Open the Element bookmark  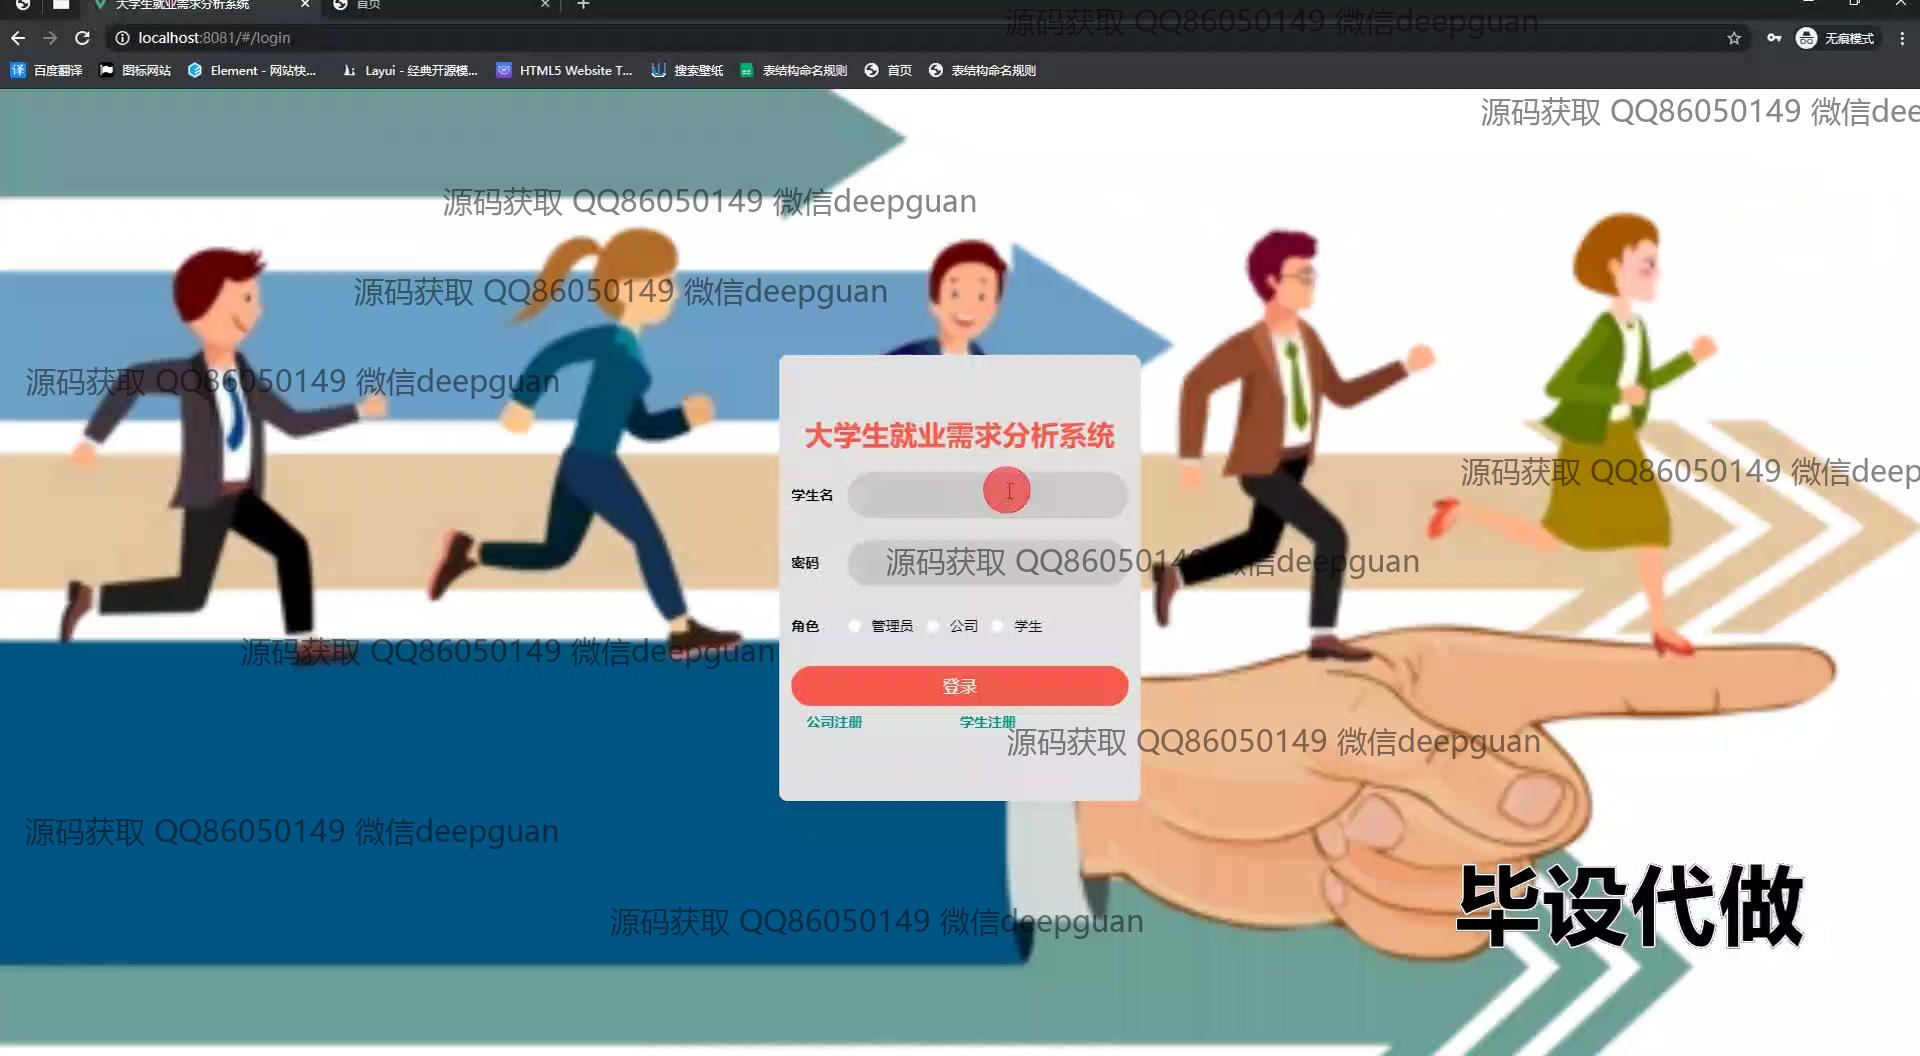252,70
